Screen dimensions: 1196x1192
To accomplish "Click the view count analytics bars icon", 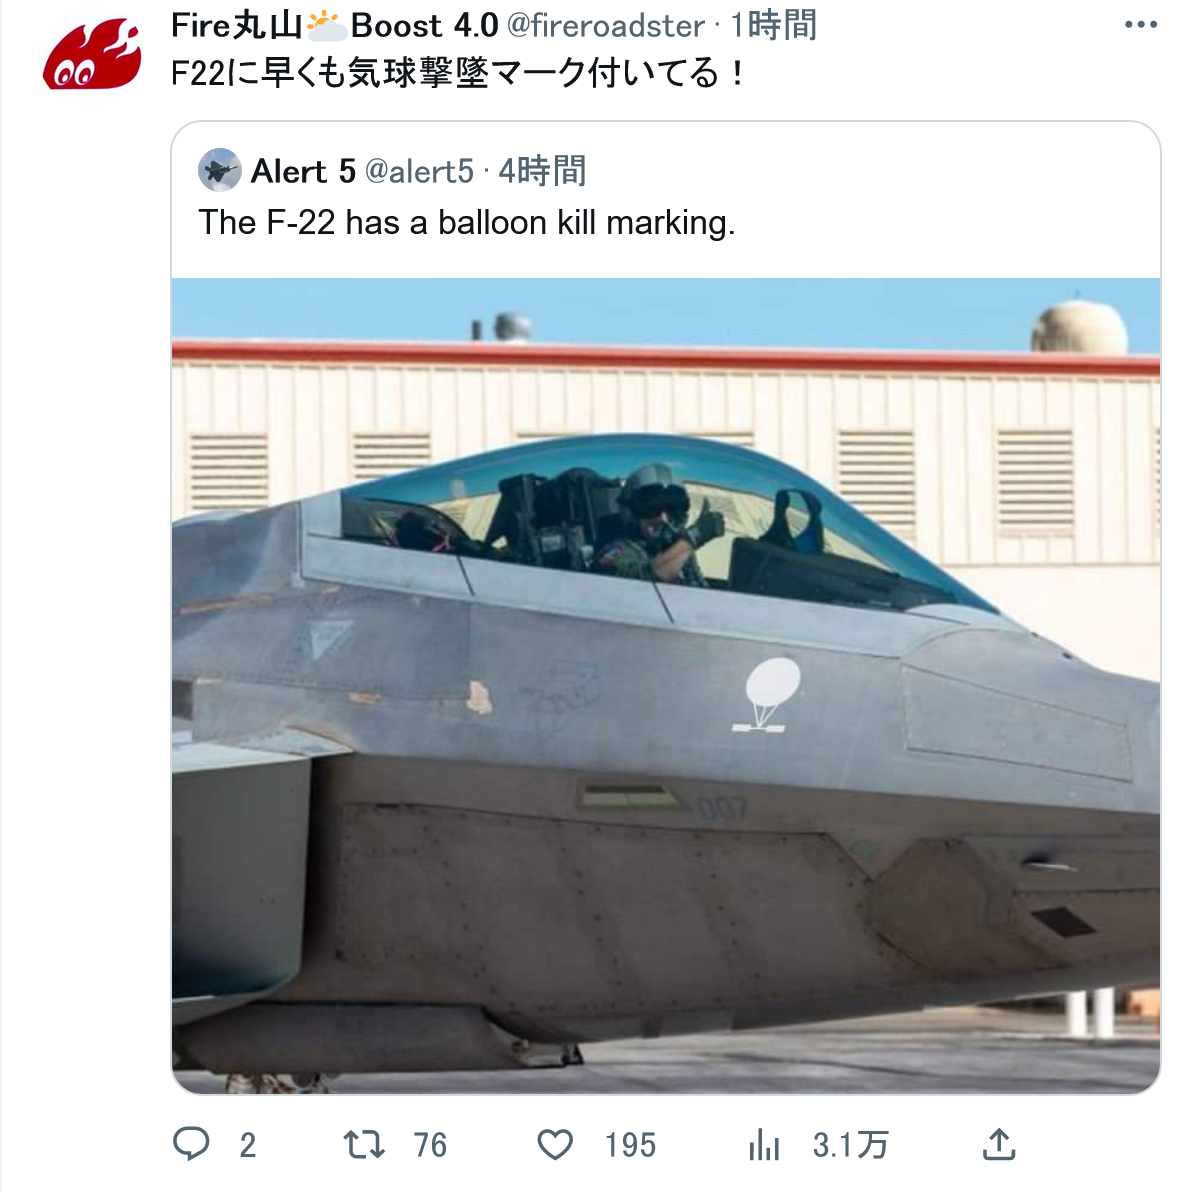I will [764, 1145].
